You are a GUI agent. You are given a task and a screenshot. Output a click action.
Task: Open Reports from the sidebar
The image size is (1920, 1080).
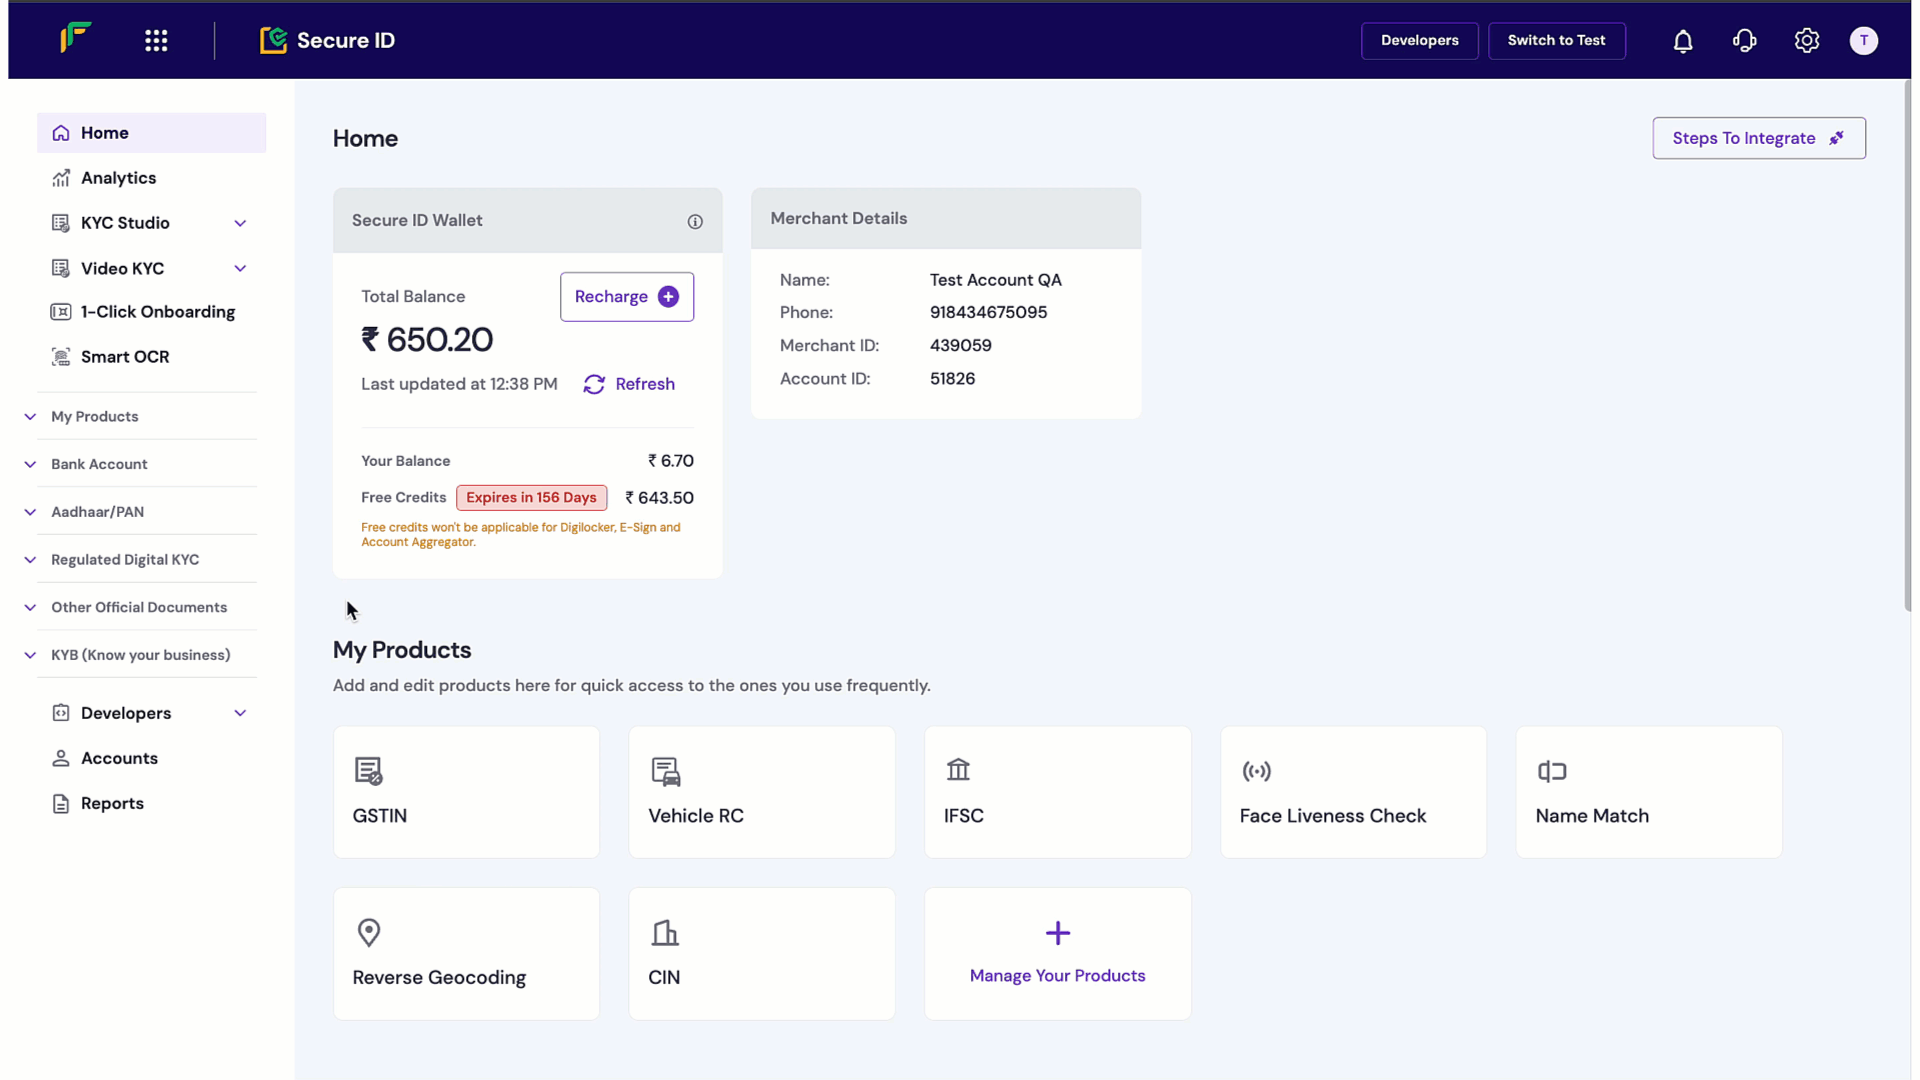(112, 804)
